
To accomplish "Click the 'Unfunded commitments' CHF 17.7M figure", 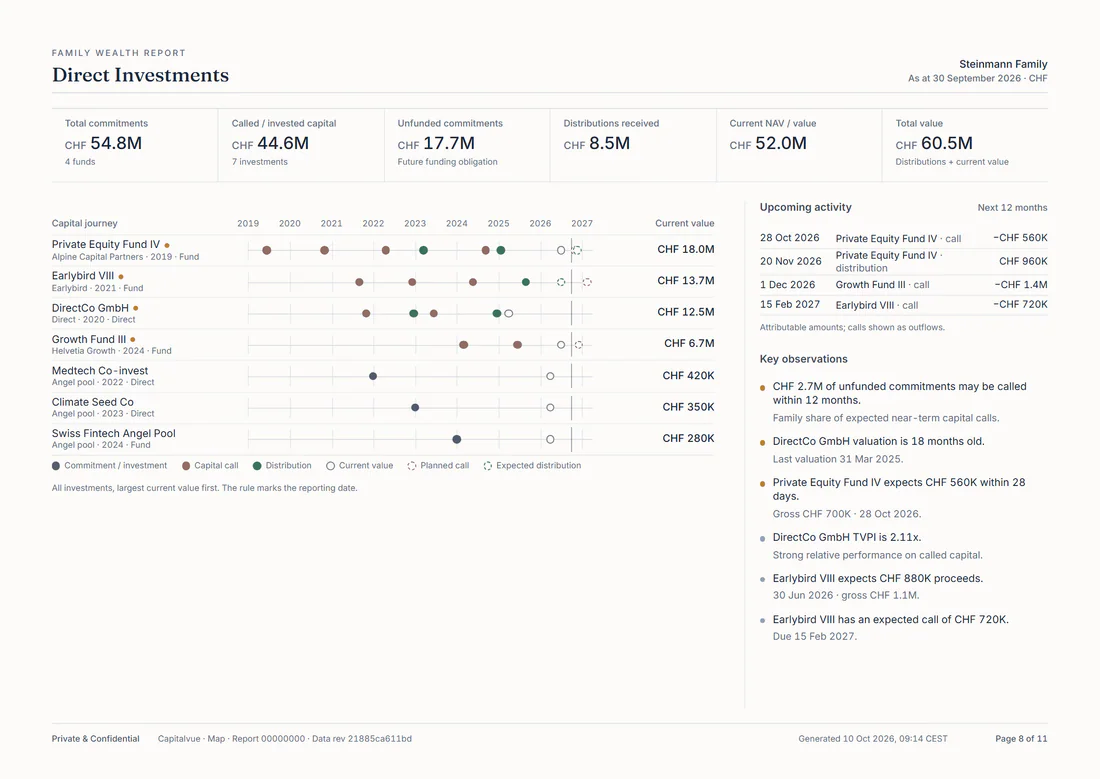I will click(x=436, y=143).
